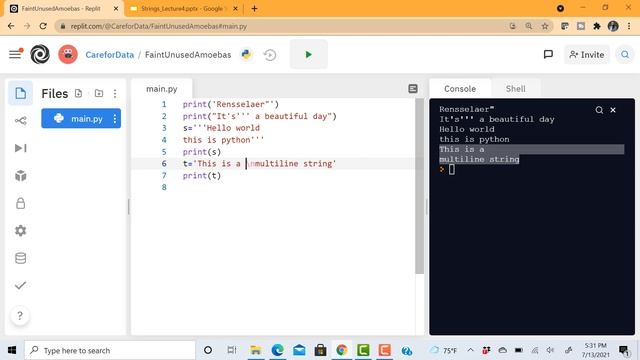The height and width of the screenshot is (360, 640).
Task: Open the Chrome three-dot menu
Action: click(x=629, y=26)
